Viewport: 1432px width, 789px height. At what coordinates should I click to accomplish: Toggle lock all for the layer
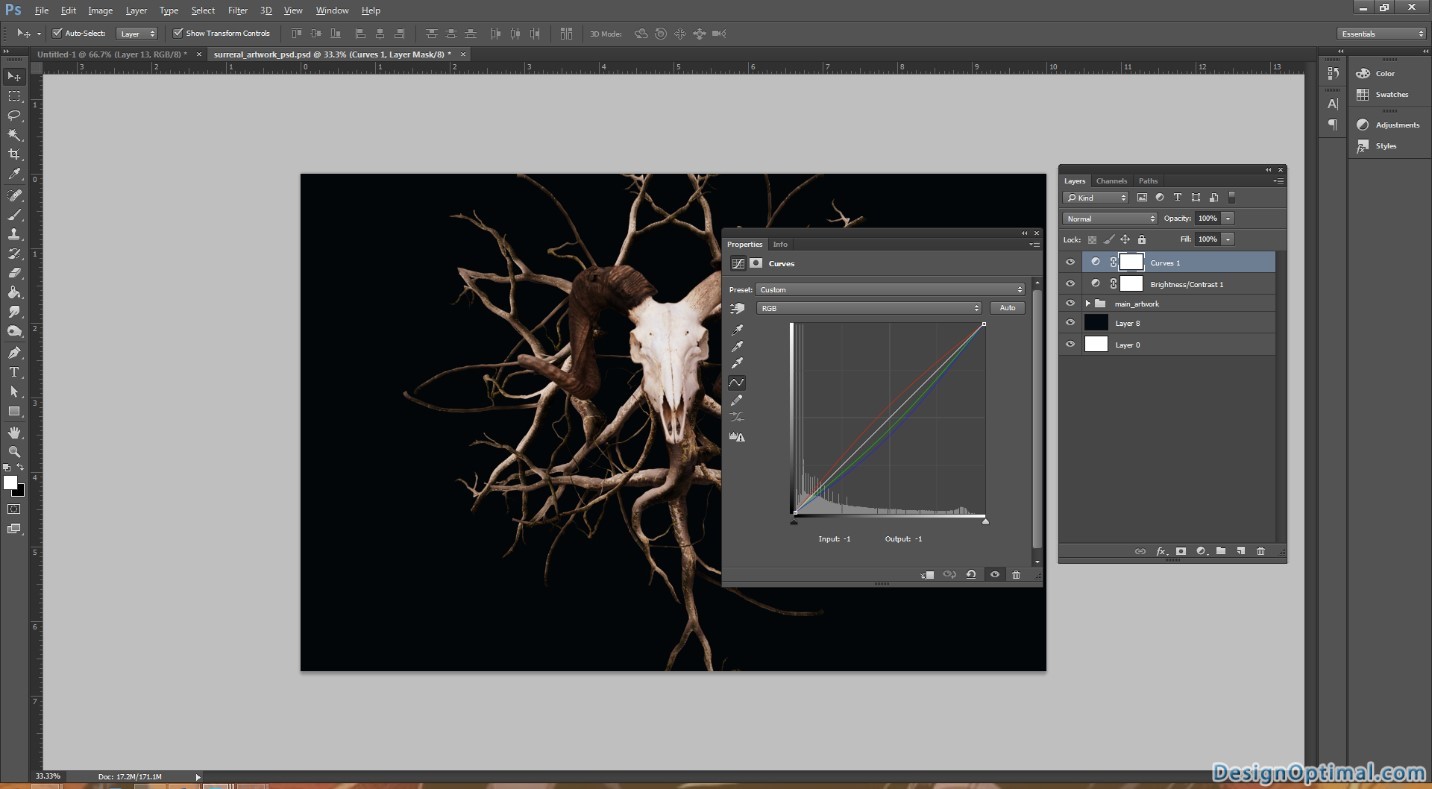1141,239
